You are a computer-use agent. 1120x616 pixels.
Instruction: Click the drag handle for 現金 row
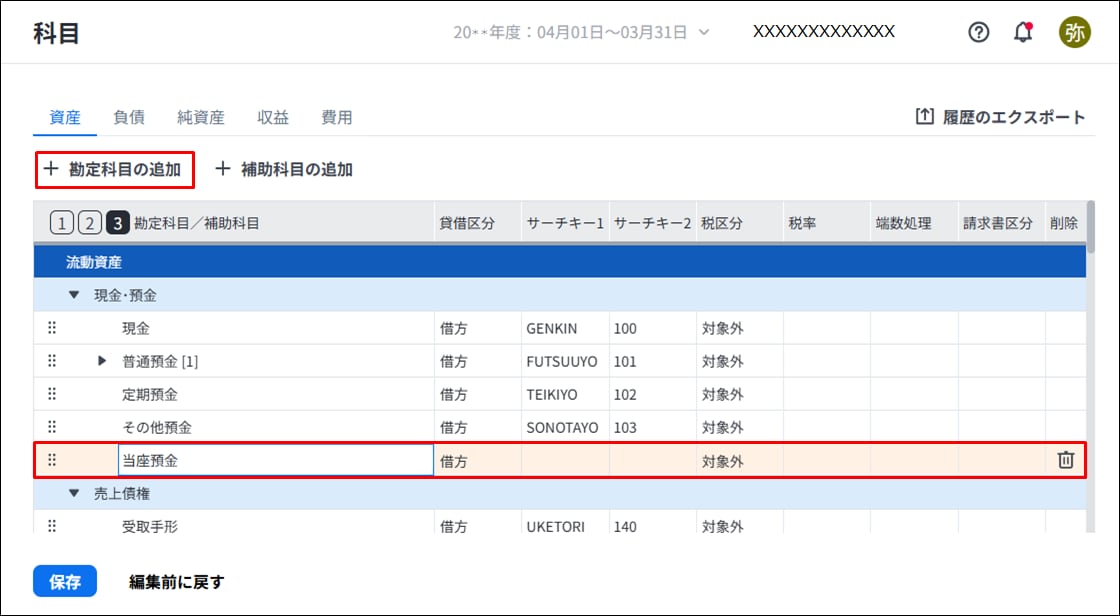tap(52, 328)
